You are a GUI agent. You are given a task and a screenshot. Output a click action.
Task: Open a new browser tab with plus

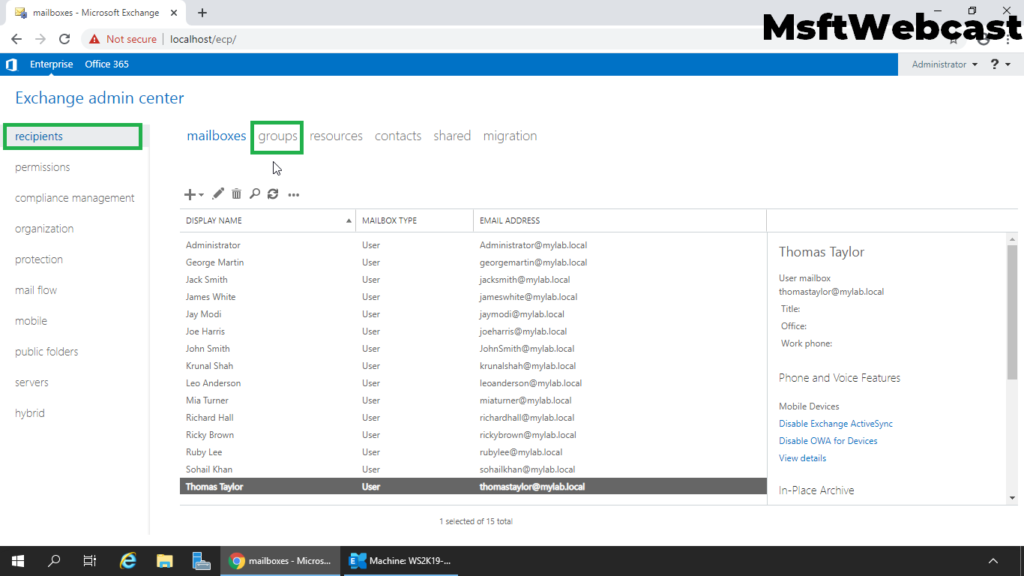[x=202, y=12]
